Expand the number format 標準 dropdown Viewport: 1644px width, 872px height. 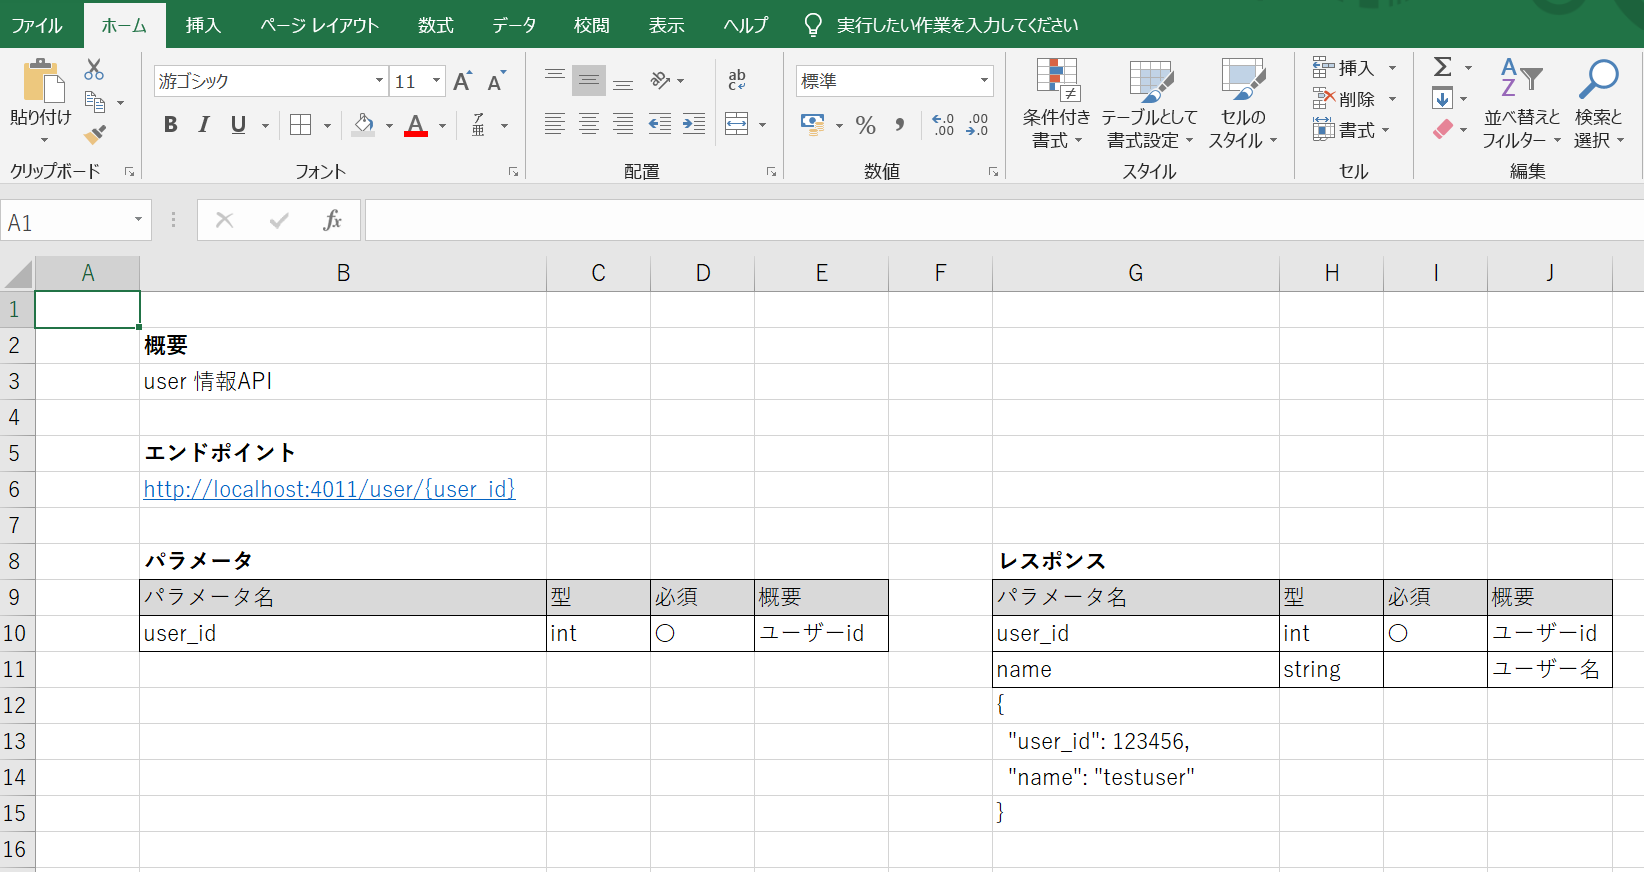coord(984,81)
